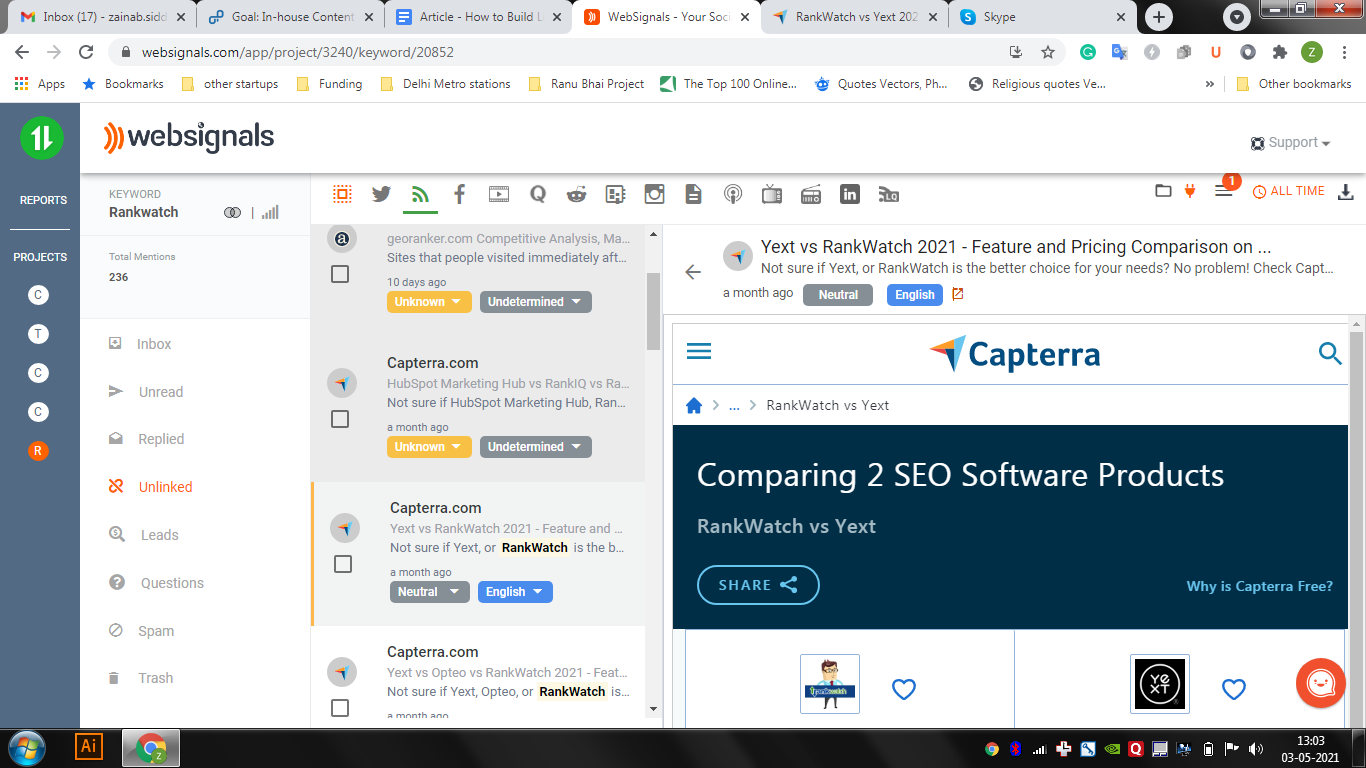1366x768 pixels.
Task: Click the green Websignals app logo
Action: (41, 137)
